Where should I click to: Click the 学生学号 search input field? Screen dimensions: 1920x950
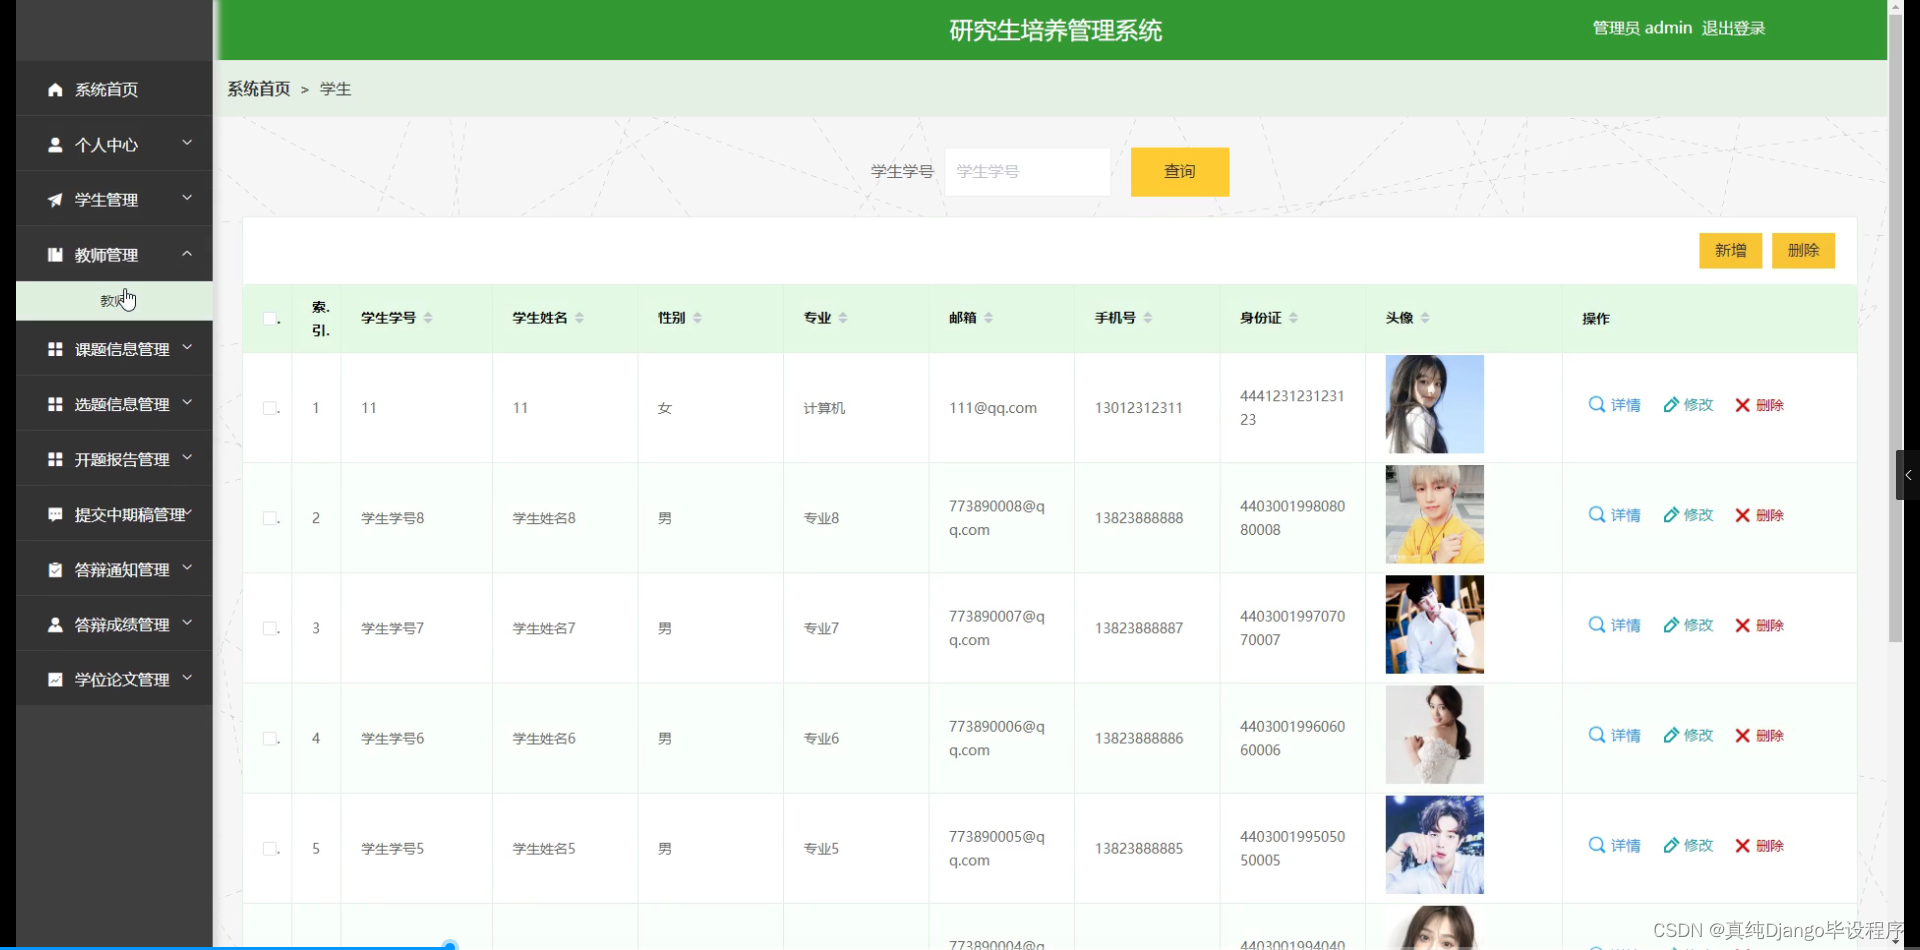(1027, 171)
